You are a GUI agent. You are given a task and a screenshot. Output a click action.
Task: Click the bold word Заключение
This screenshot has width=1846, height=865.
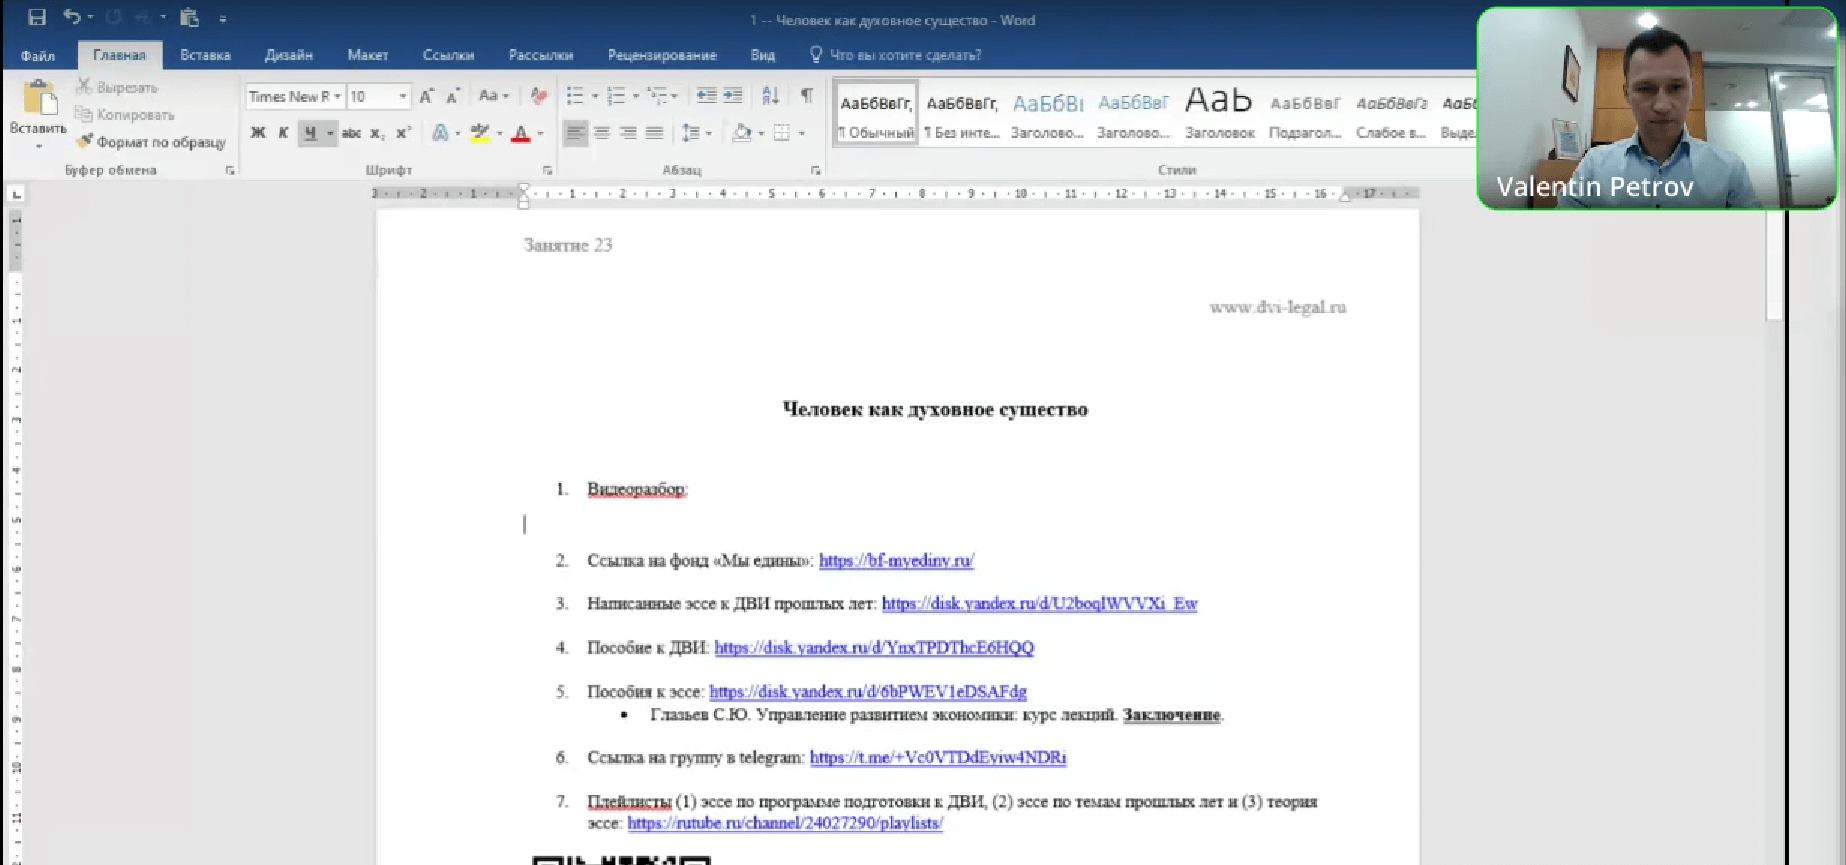pos(1171,715)
